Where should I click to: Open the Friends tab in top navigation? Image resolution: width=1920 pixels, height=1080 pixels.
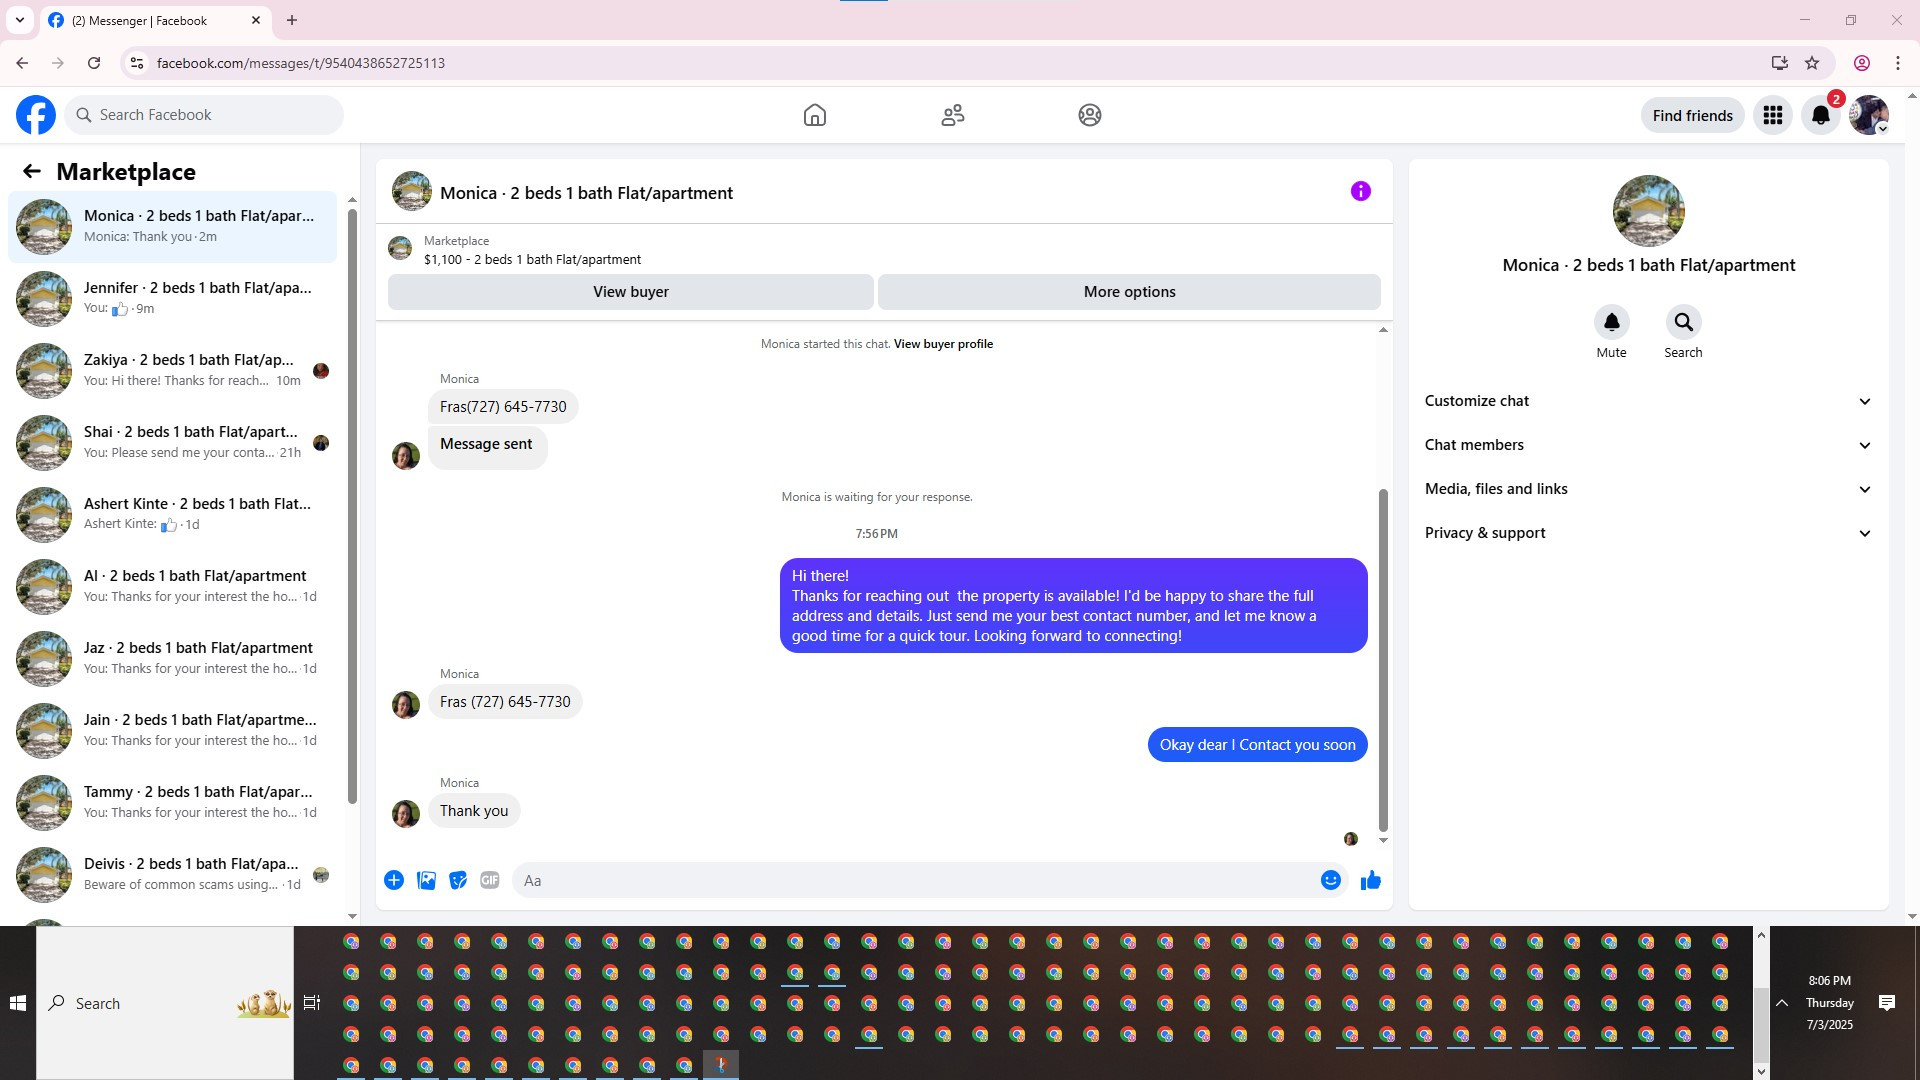click(x=952, y=115)
